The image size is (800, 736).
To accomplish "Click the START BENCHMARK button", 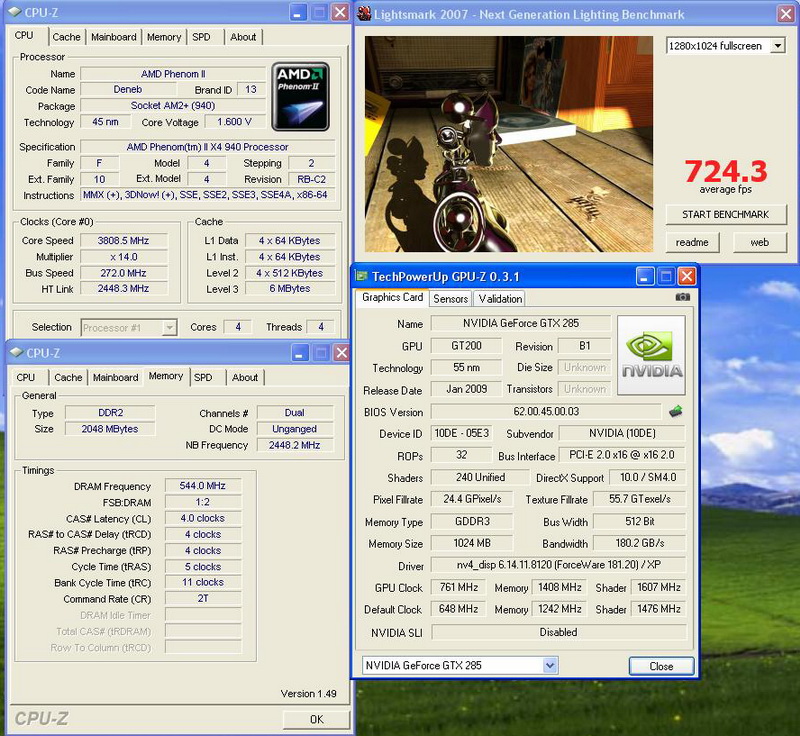I will [x=726, y=215].
